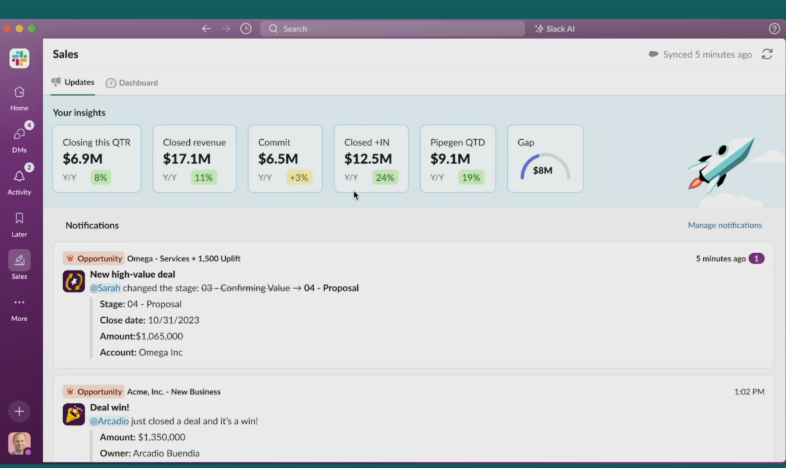Open the Closed revenue card
786x468 pixels.
coord(194,158)
